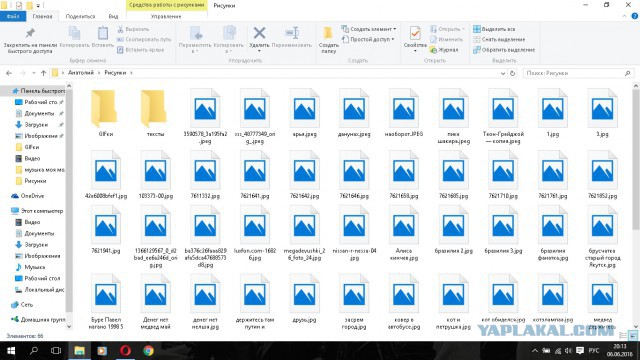Open the Task View taskbar button
Viewport: 640px width, 360px height.
pyautogui.click(x=56, y=351)
